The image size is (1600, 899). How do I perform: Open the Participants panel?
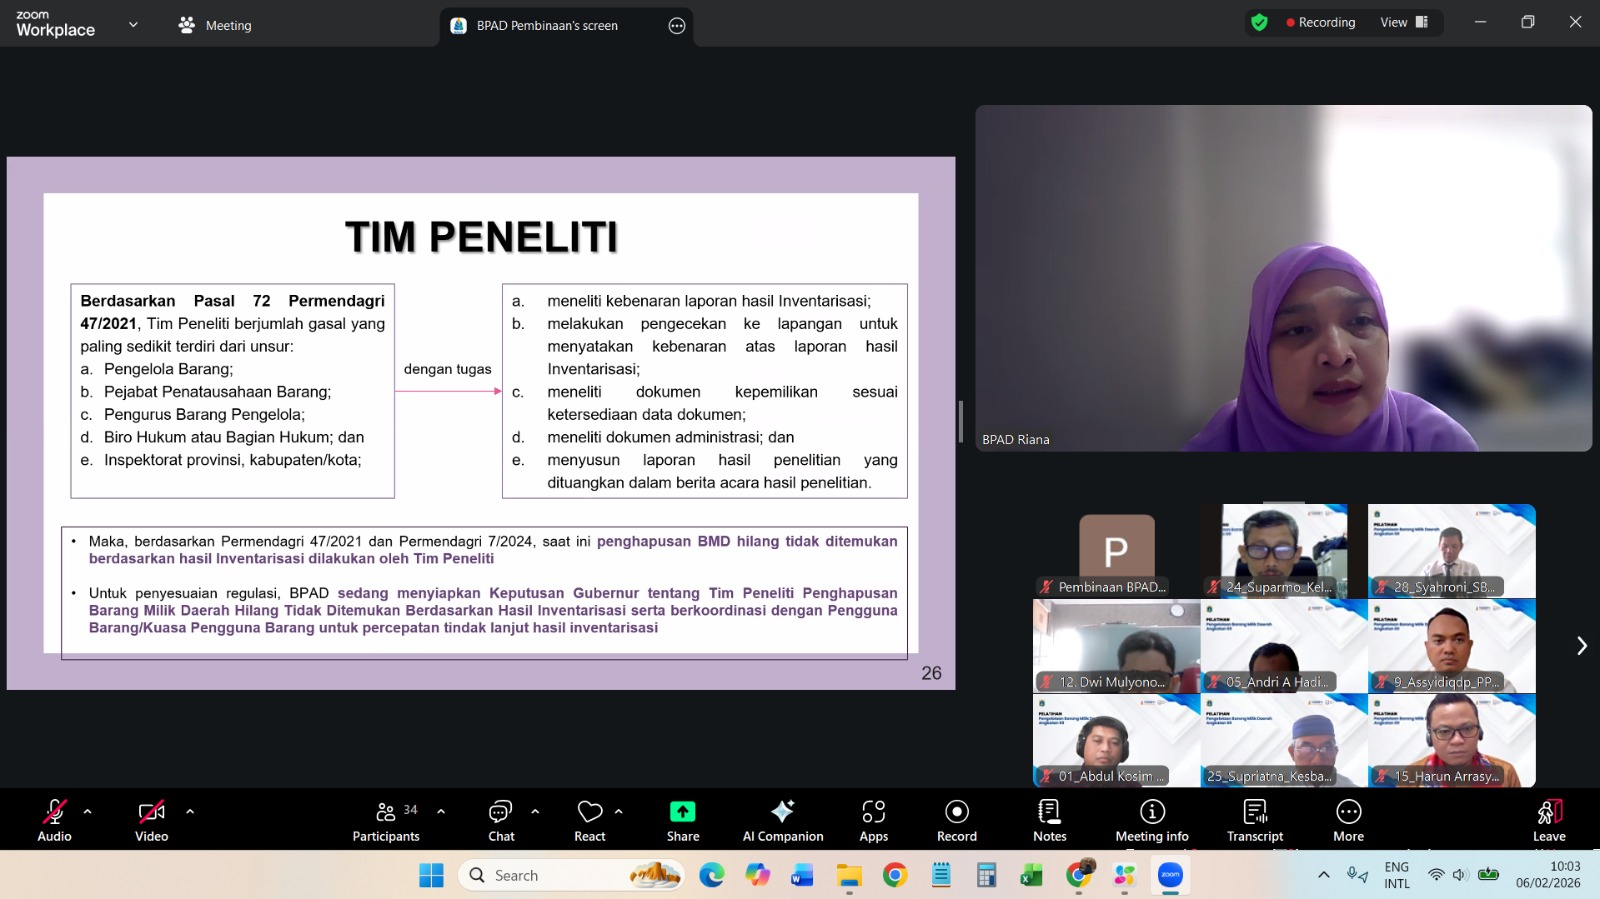coord(386,820)
